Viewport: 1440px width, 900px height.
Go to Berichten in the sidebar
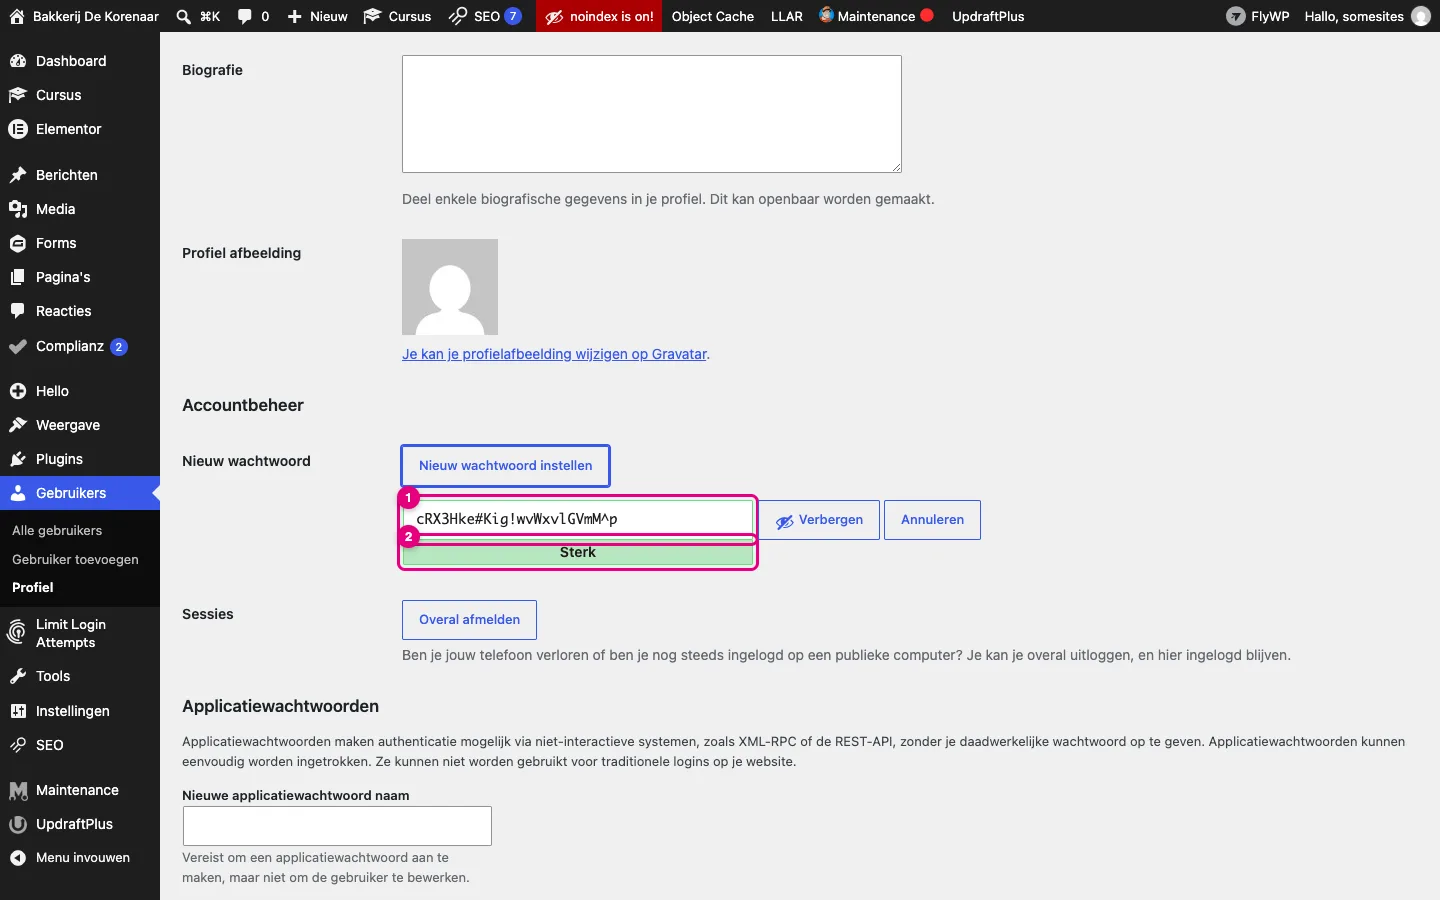pyautogui.click(x=80, y=175)
